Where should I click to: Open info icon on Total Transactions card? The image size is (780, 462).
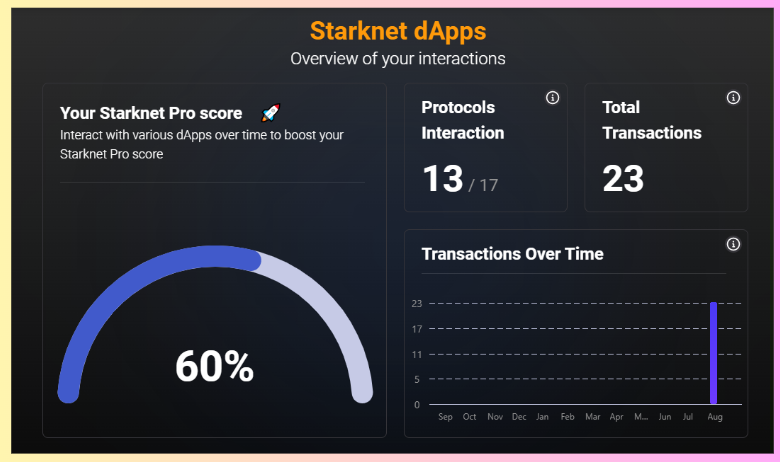point(733,97)
